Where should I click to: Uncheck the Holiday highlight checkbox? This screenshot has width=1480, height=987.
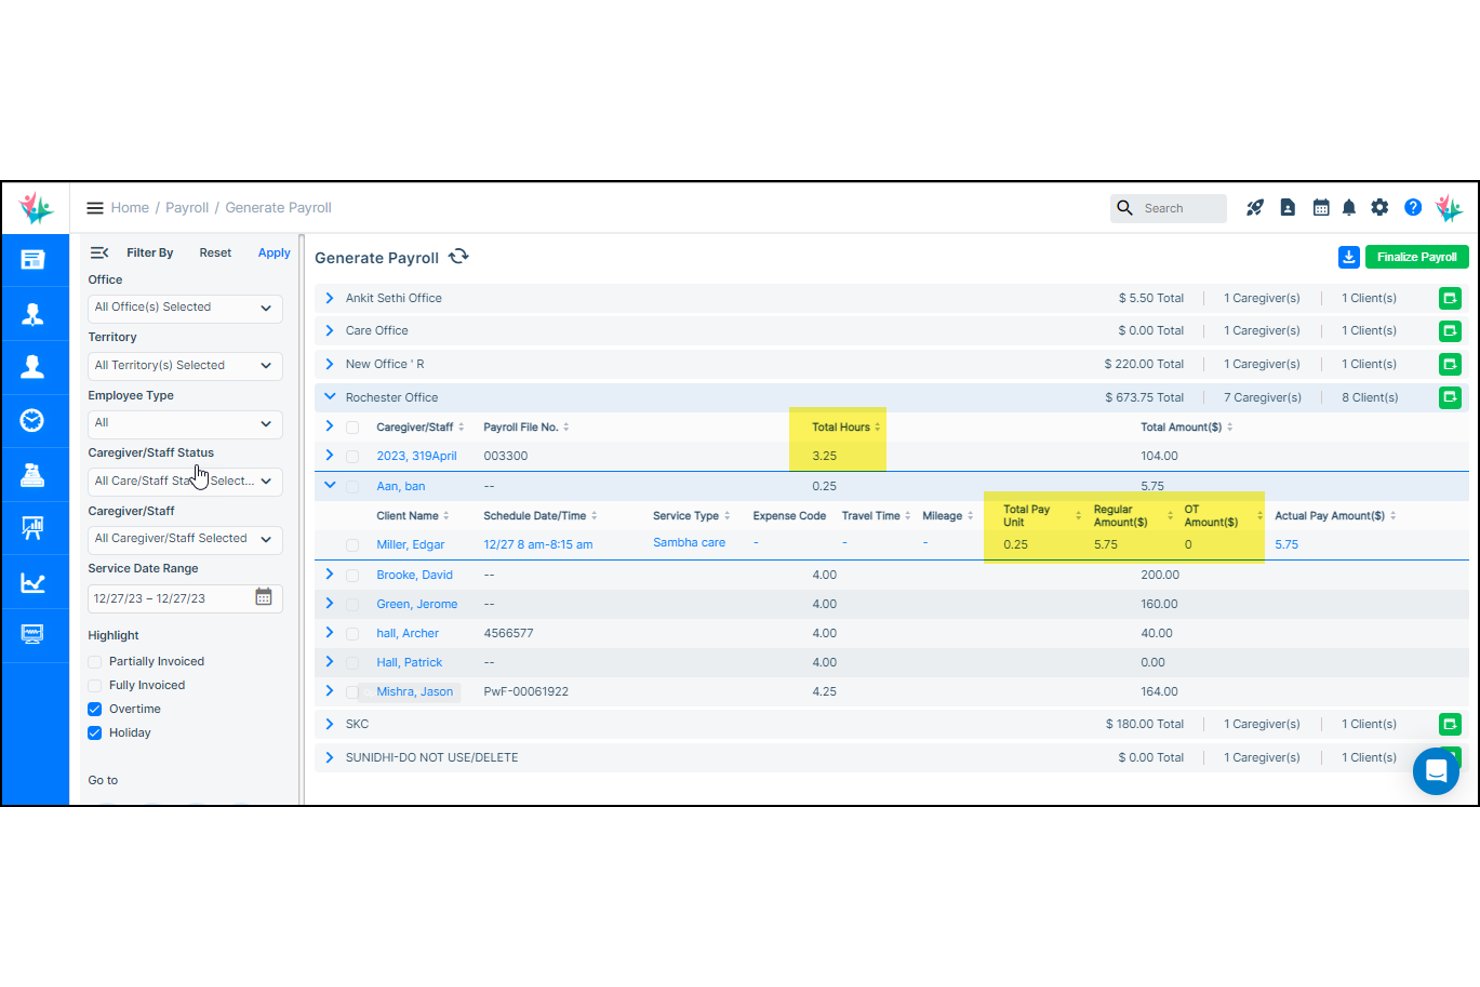pos(95,733)
